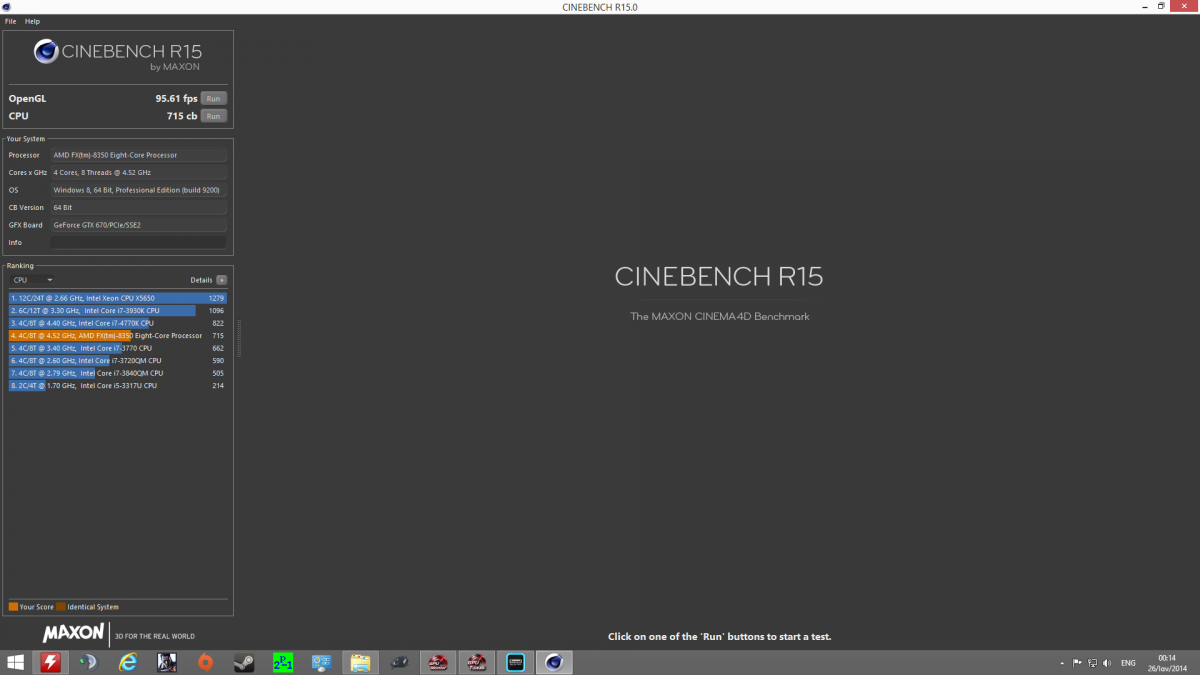This screenshot has width=1200, height=675.
Task: Open the red lightning-bolt app in the taskbar
Action: pos(50,662)
